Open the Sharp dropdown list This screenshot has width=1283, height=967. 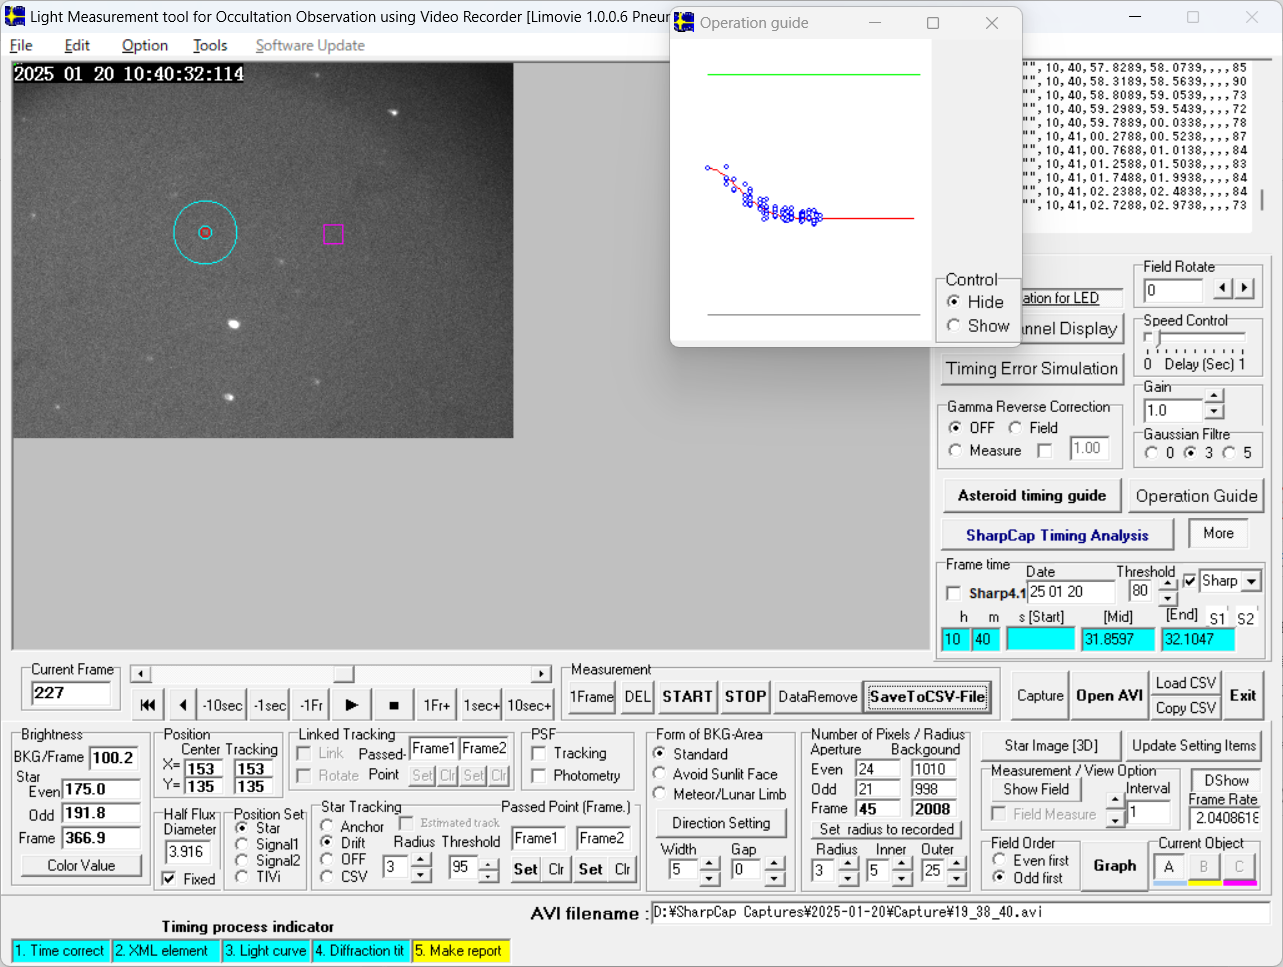click(x=1251, y=581)
